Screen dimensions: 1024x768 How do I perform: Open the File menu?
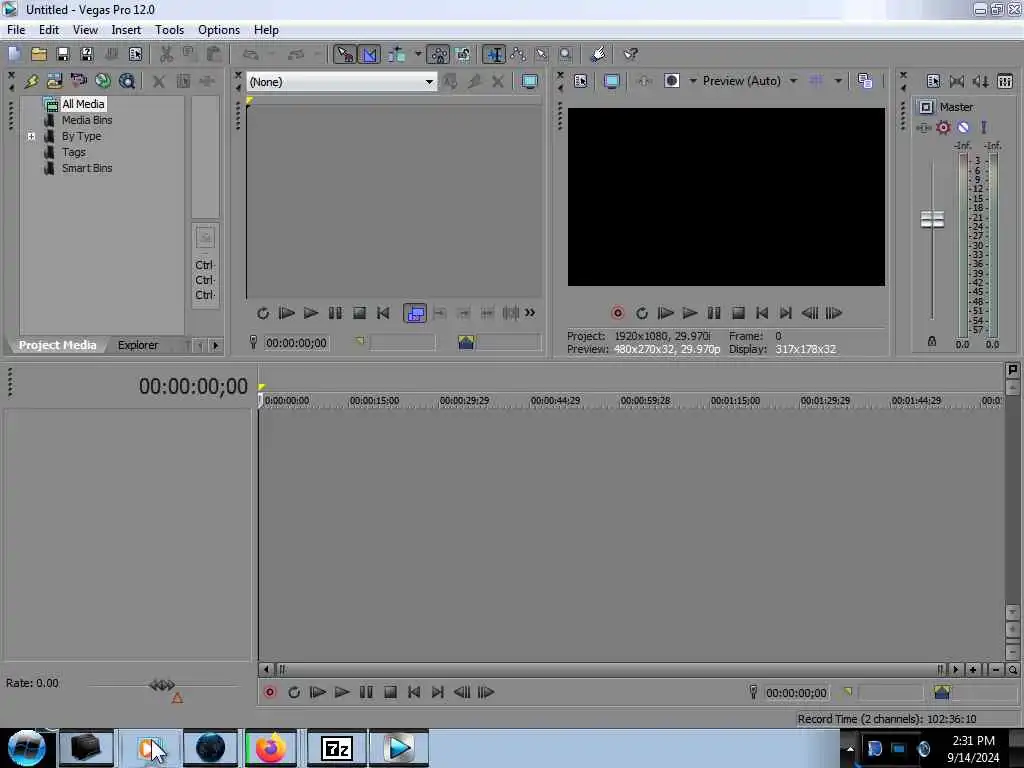pos(16,30)
